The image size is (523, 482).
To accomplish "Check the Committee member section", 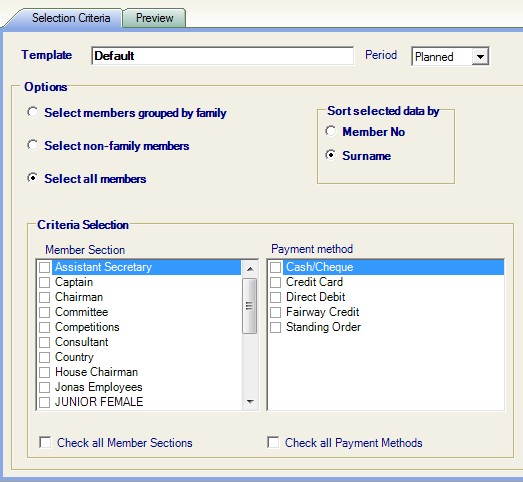I will coord(45,312).
